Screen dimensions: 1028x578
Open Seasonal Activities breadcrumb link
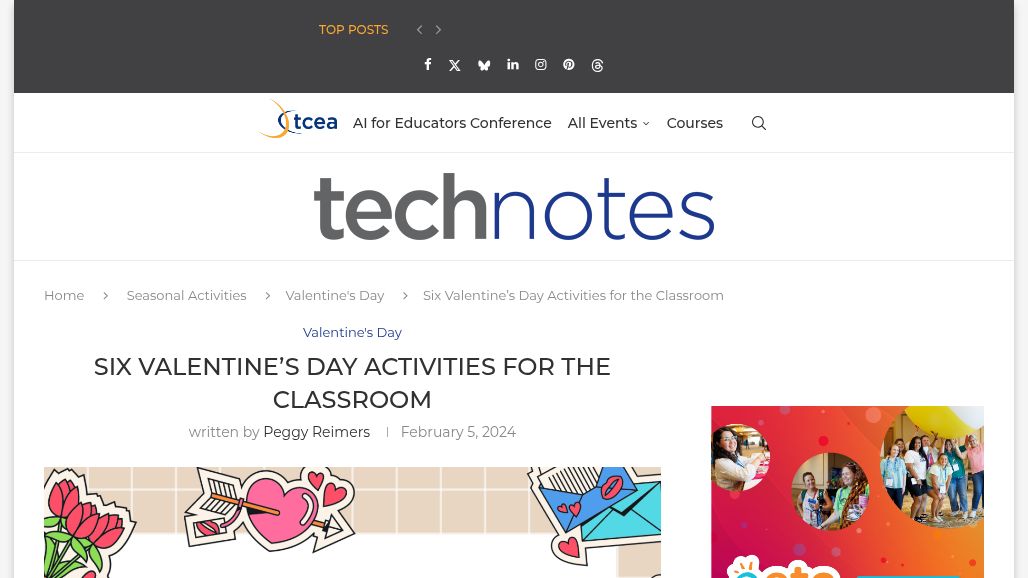point(186,295)
